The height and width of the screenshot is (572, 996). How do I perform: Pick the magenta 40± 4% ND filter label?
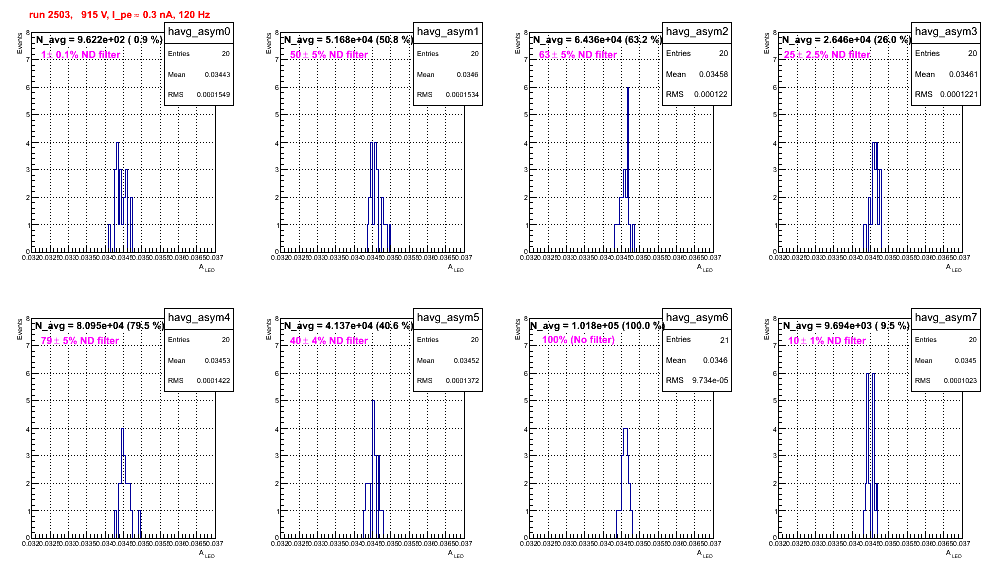pos(329,341)
